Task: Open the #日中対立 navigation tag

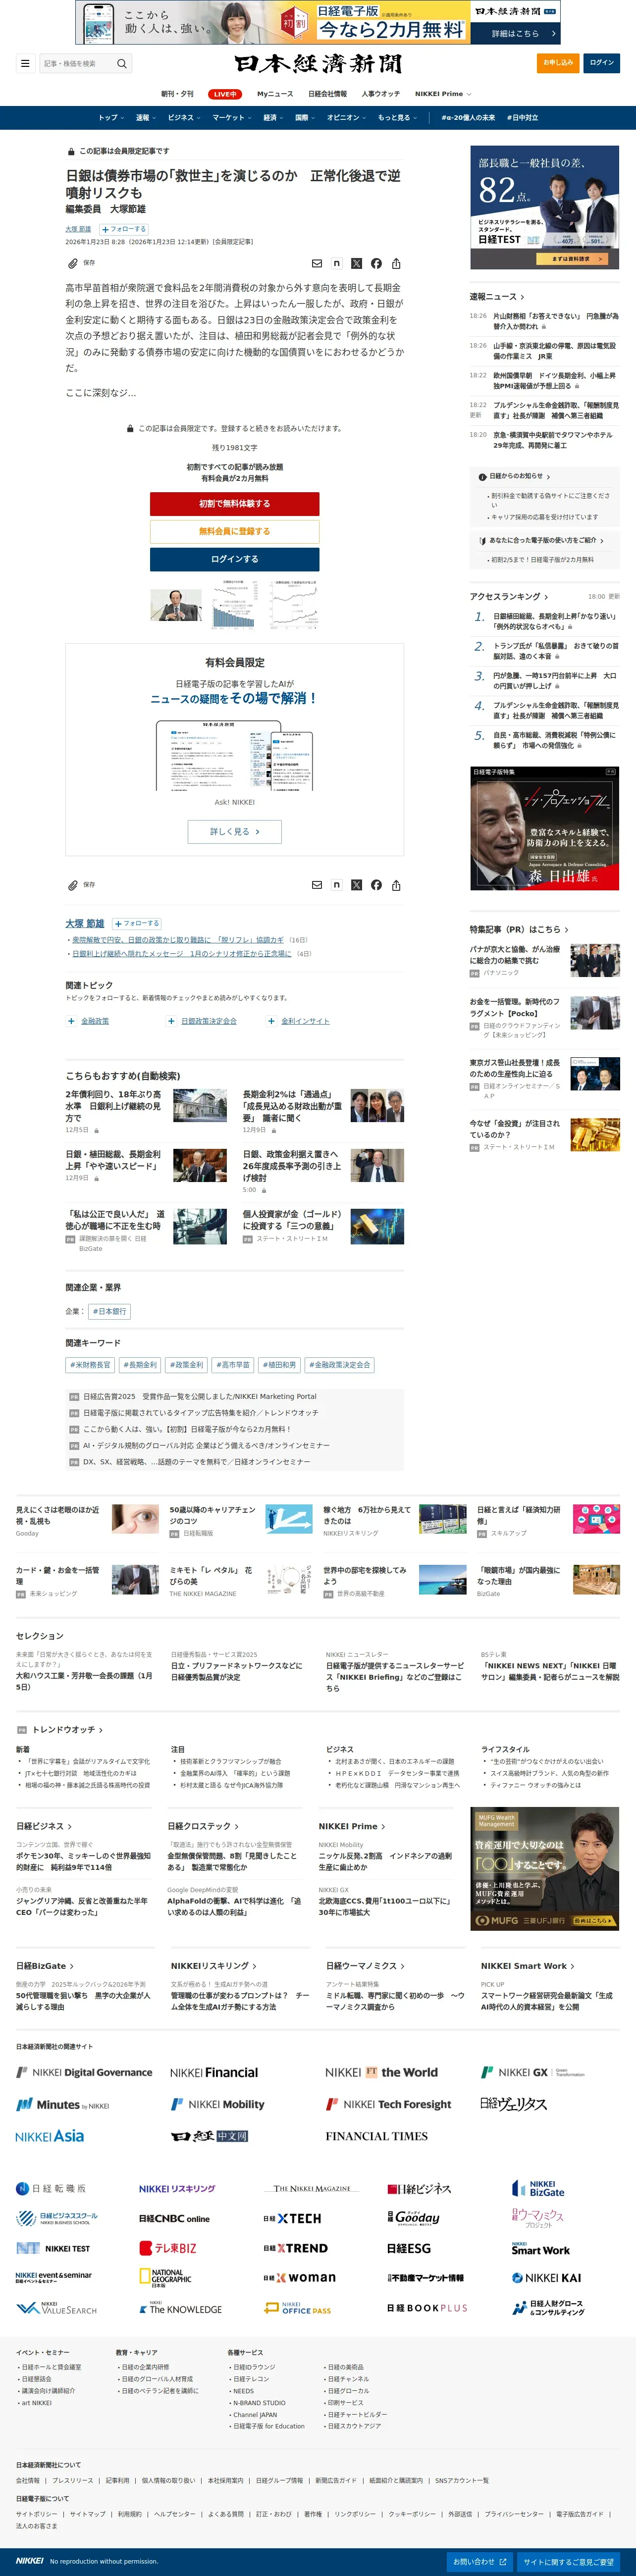Action: (x=522, y=118)
